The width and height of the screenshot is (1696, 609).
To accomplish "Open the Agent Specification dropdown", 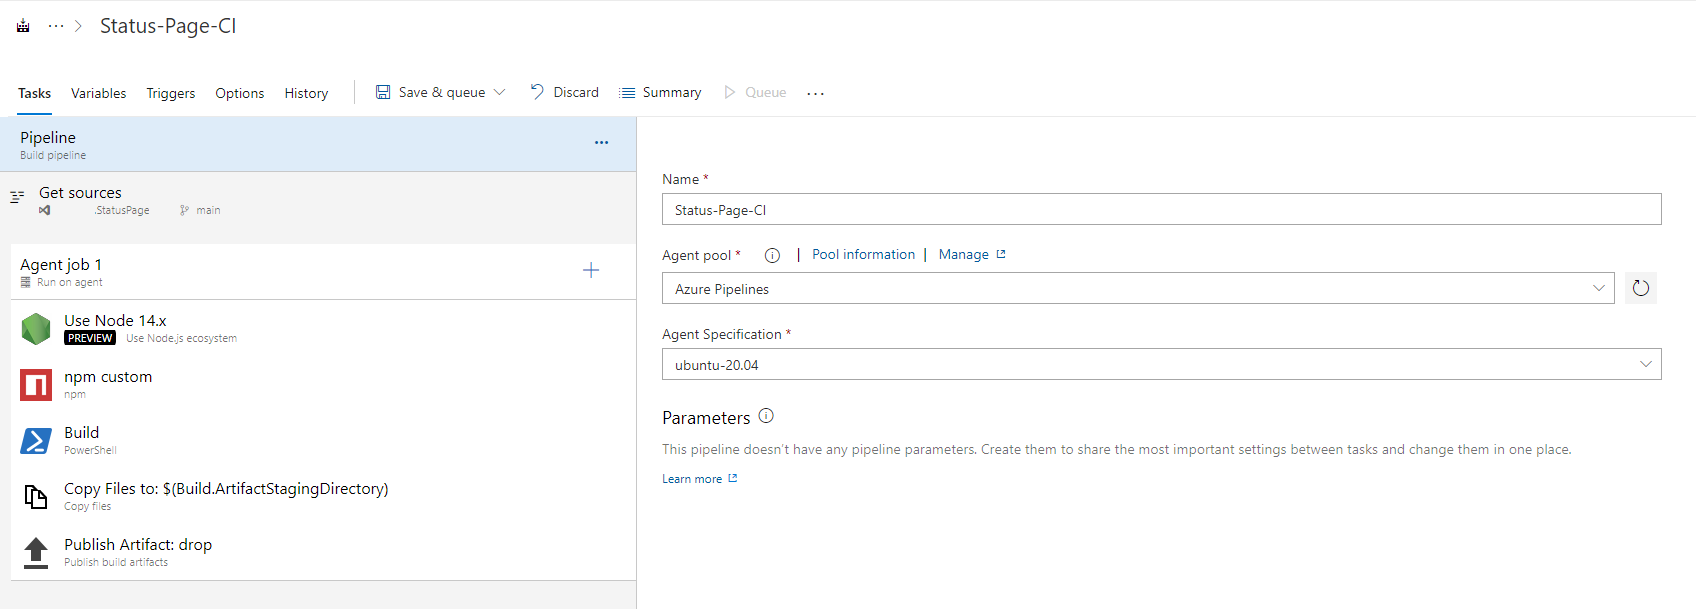I will point(1161,364).
